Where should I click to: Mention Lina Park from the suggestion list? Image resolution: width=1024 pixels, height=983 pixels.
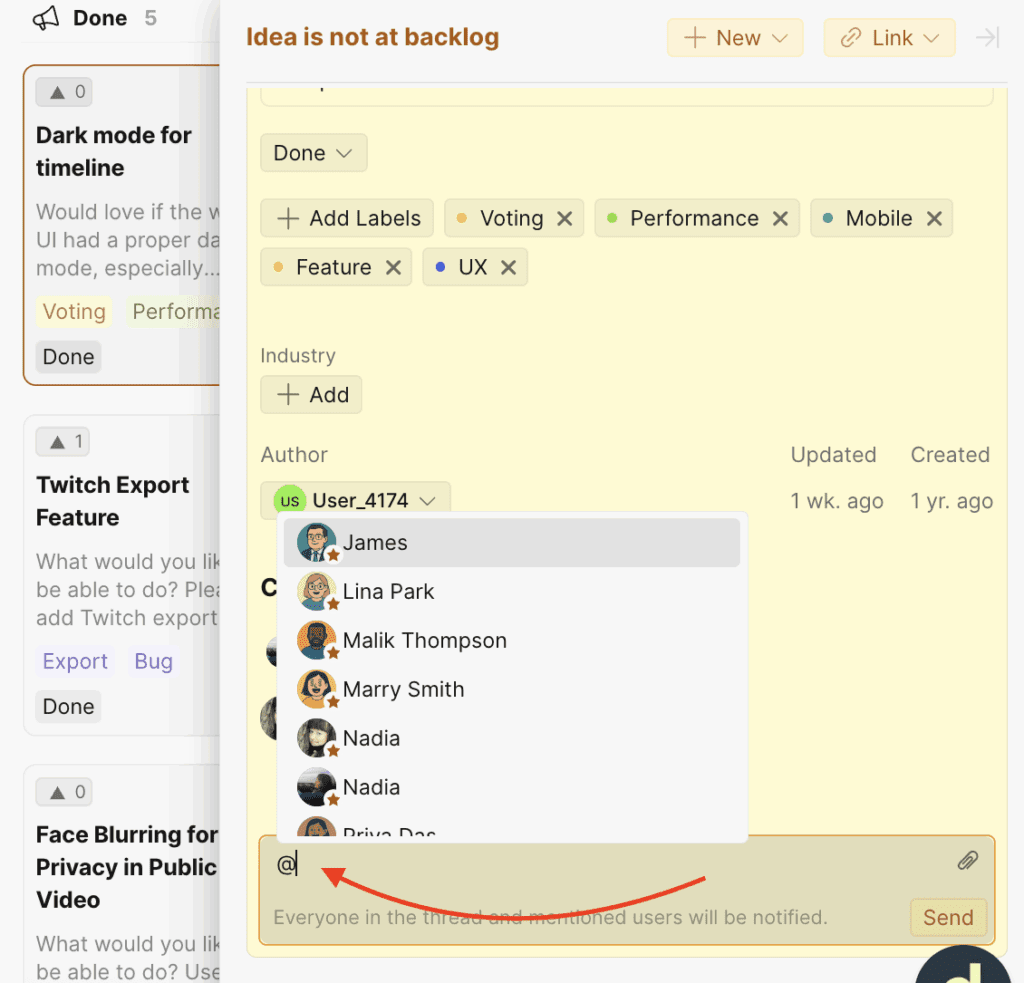(388, 591)
